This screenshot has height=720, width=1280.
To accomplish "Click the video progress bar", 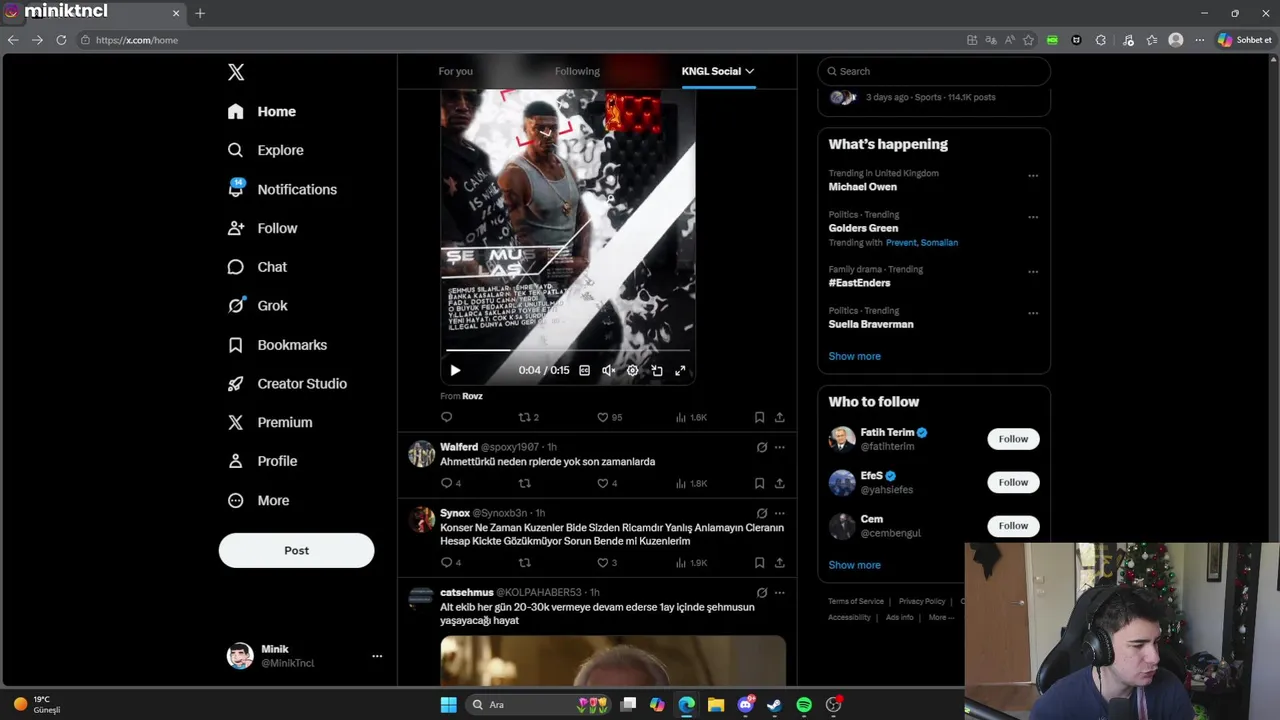I will click(567, 350).
